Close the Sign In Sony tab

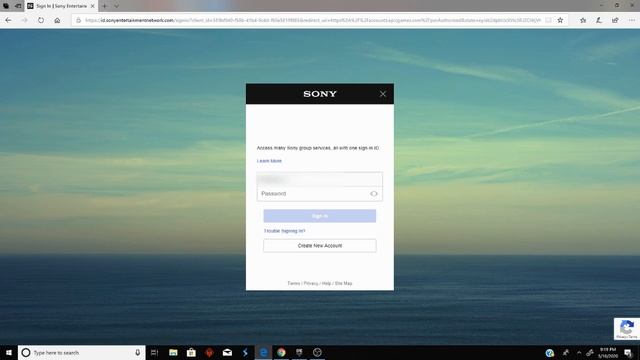click(x=93, y=6)
